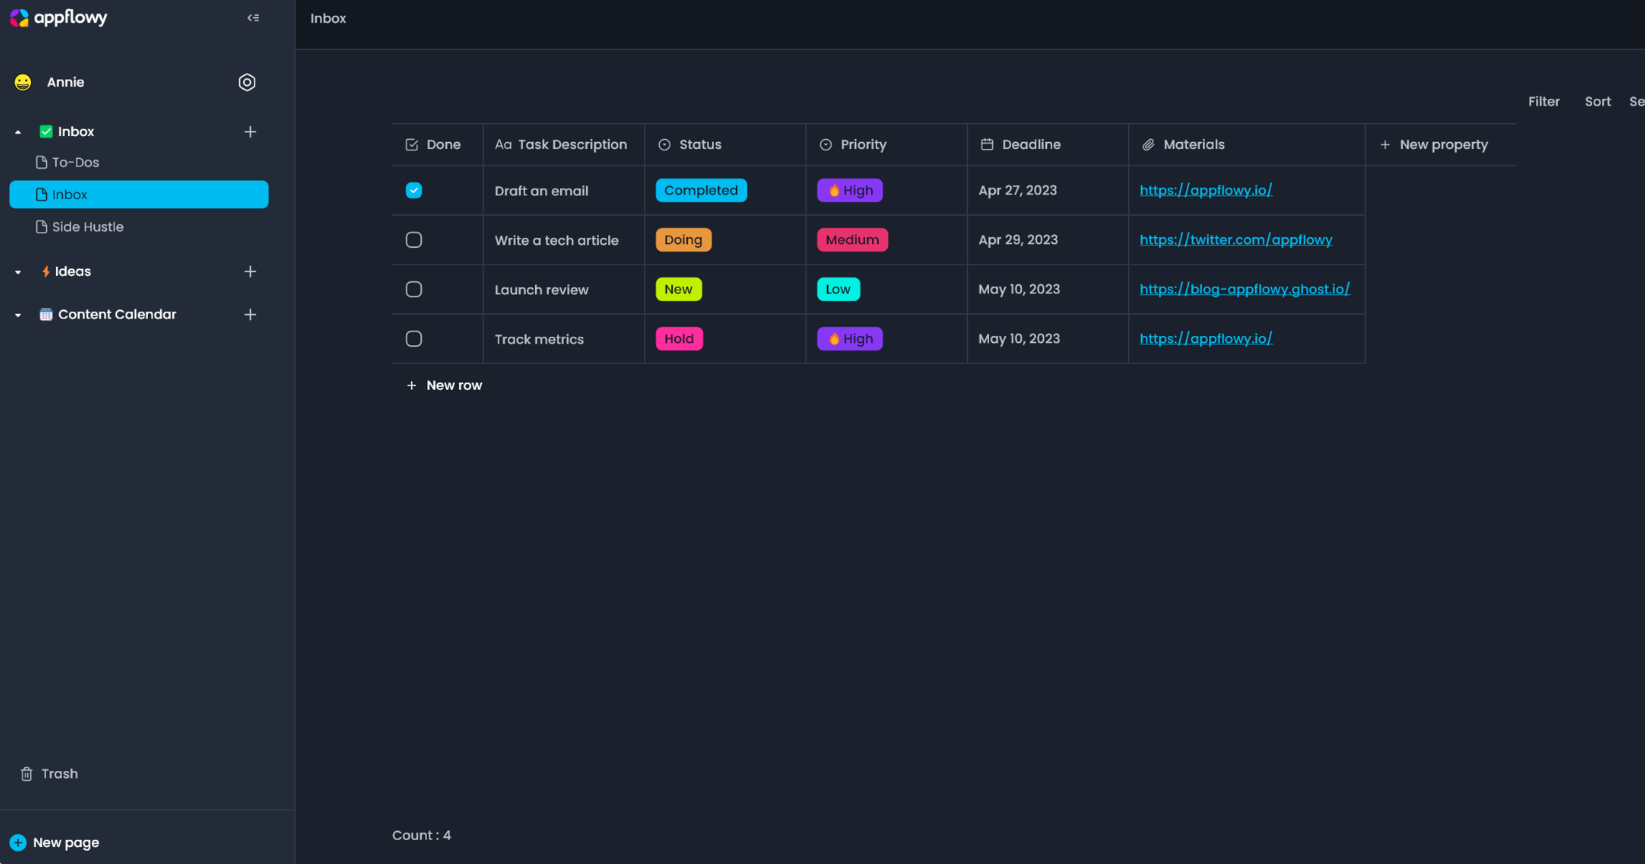Open the Side Hustle page
The image size is (1645, 864).
(87, 227)
